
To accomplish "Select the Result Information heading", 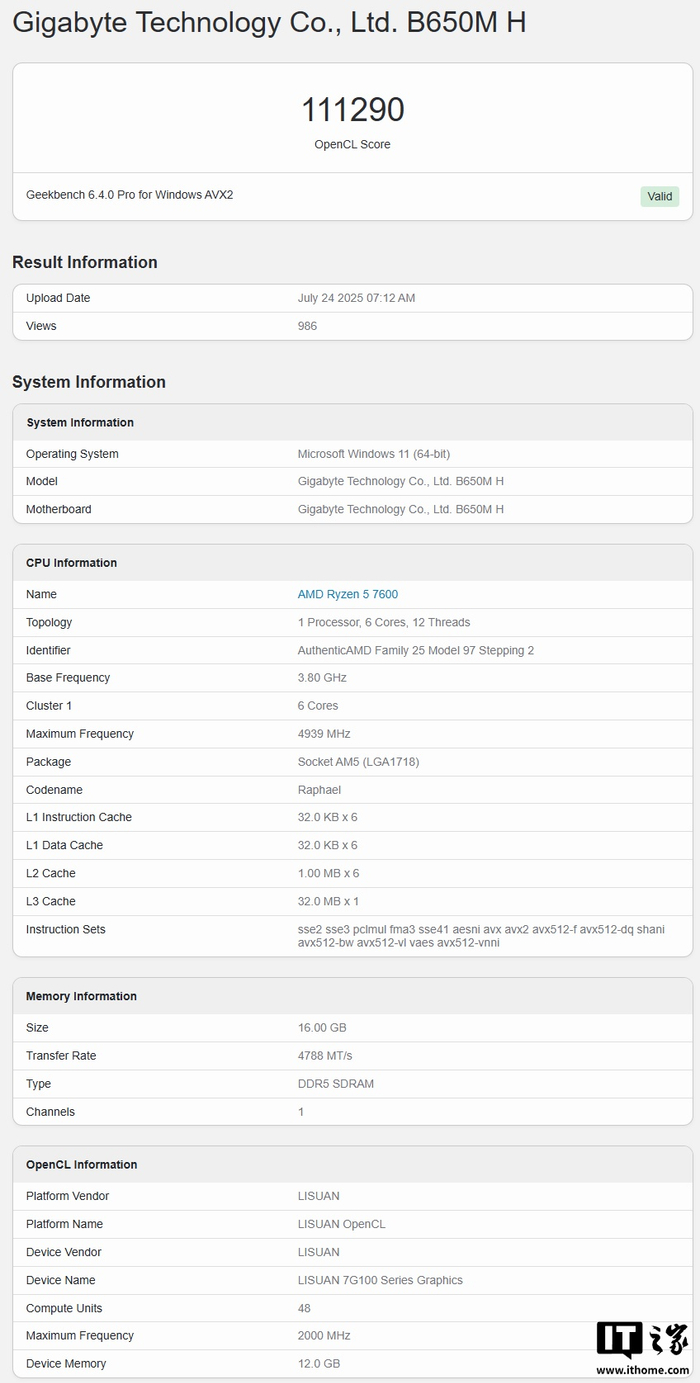I will [x=85, y=262].
